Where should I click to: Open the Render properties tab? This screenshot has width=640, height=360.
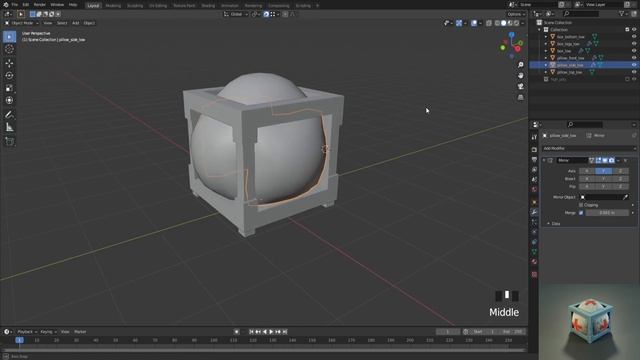534,150
